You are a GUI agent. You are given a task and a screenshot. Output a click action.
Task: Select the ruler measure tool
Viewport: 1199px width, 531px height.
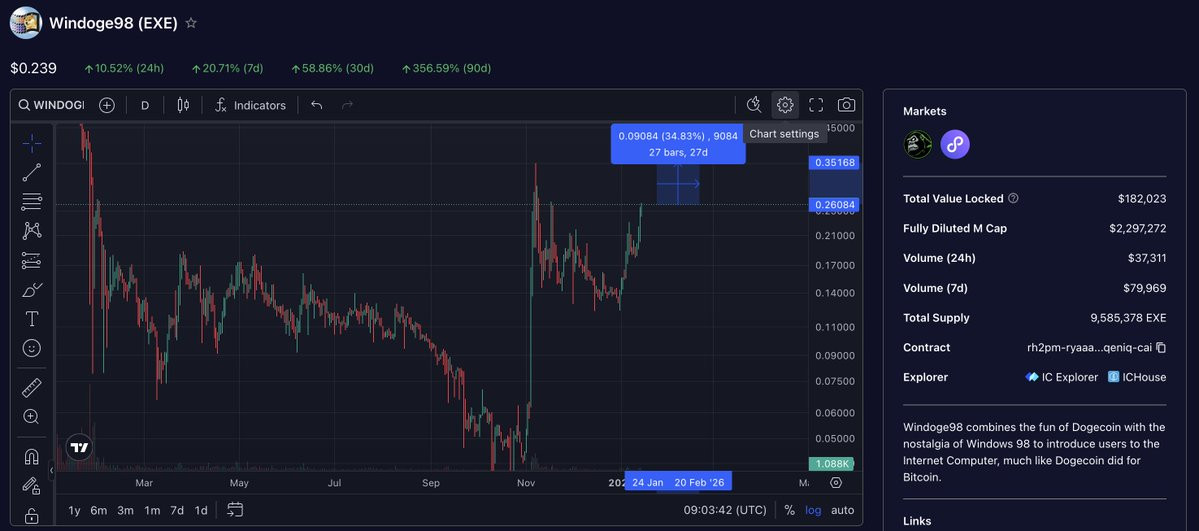(x=31, y=388)
